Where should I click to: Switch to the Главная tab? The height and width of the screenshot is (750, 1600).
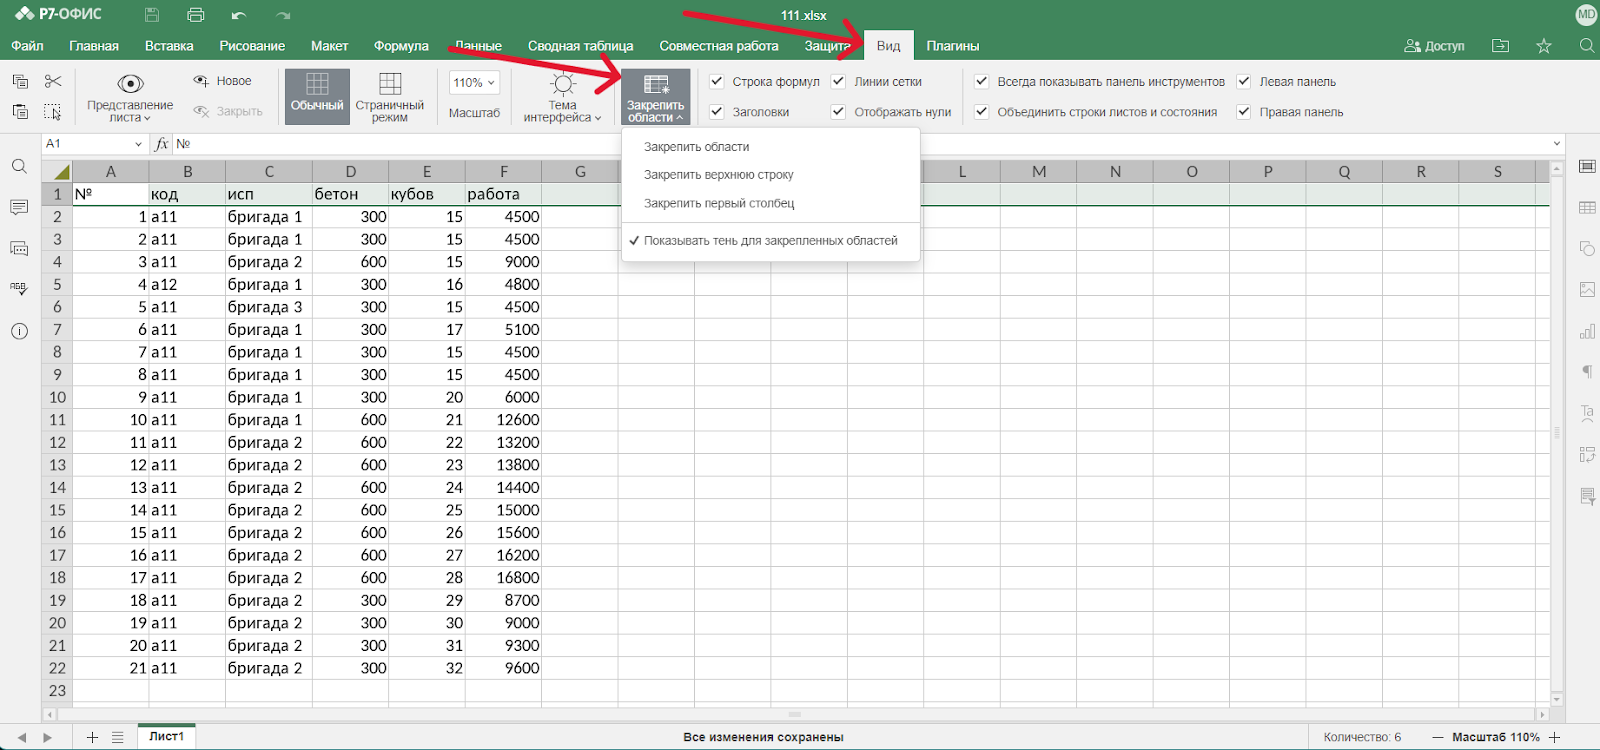pos(94,46)
